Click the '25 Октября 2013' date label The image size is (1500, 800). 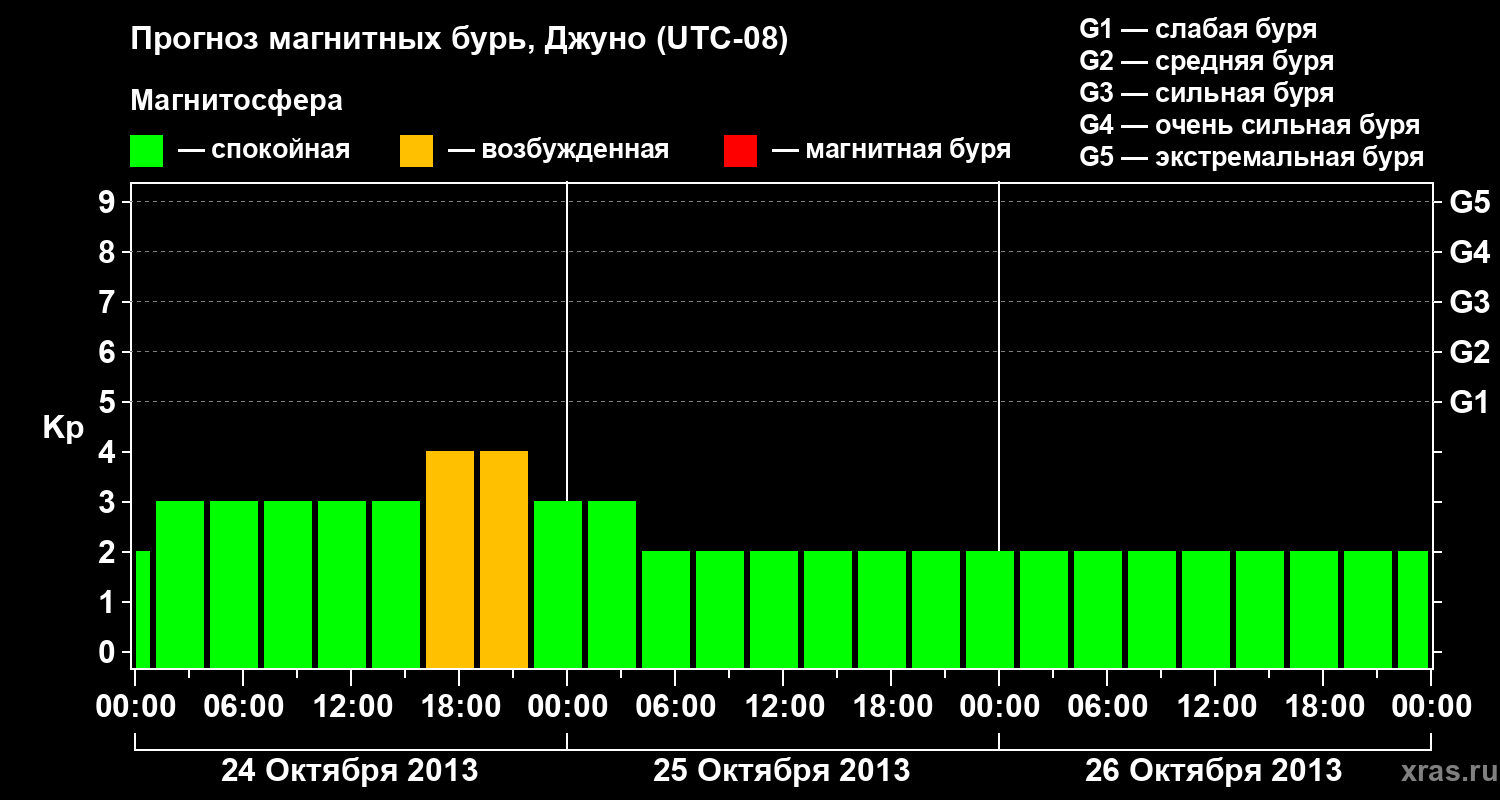pos(781,771)
